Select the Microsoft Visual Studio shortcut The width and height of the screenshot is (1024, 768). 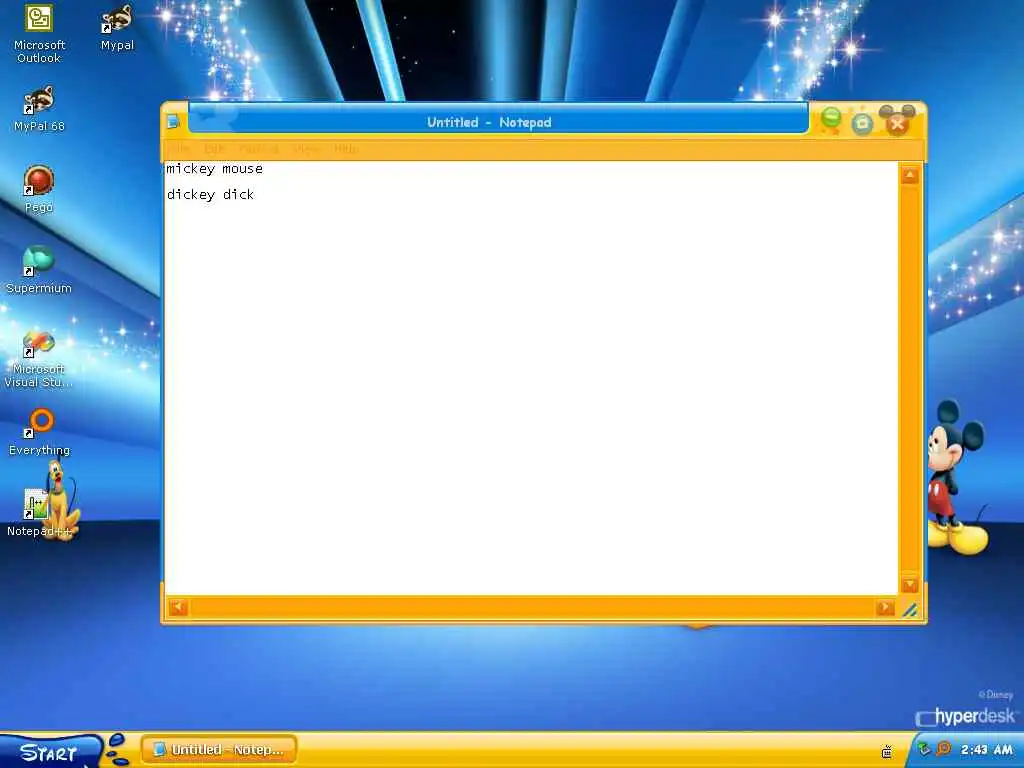pos(39,359)
